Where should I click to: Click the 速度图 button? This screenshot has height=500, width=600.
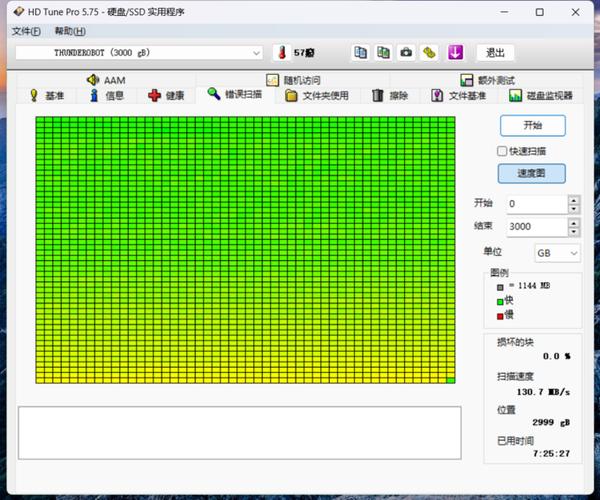[532, 173]
